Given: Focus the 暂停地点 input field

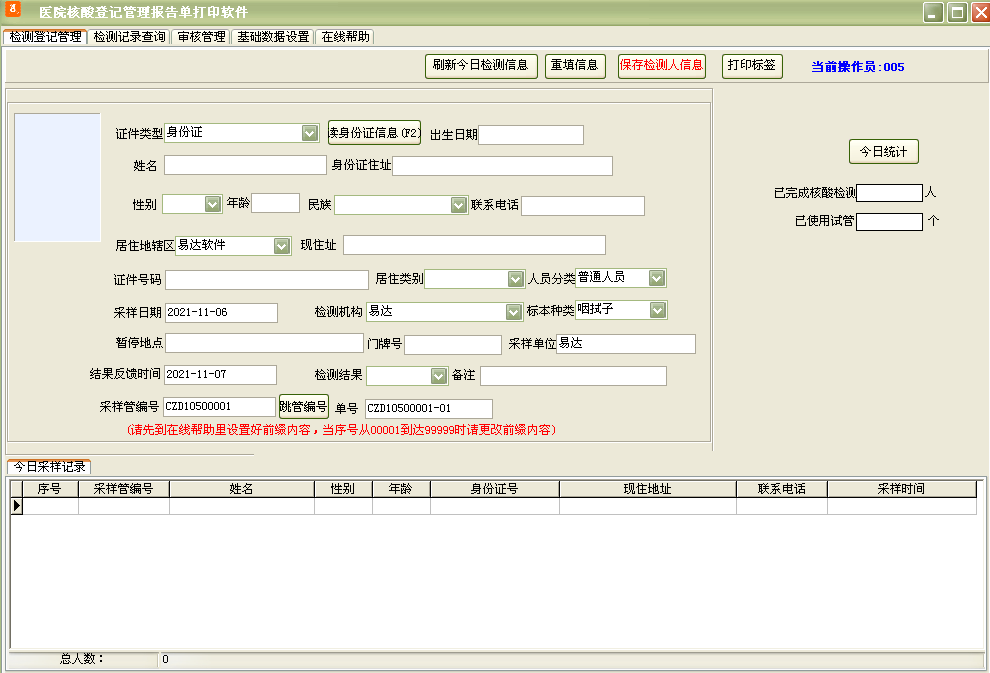Looking at the screenshot, I should [264, 343].
